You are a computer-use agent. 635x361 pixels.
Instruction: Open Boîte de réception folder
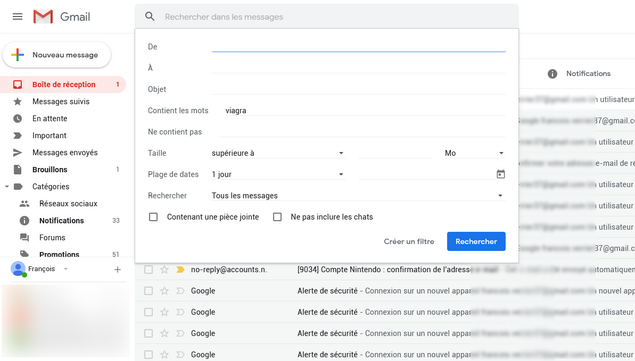[x=63, y=84]
